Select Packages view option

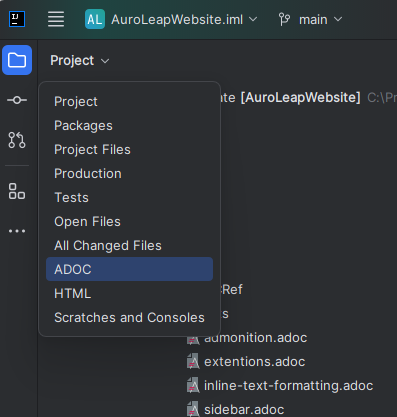[x=129, y=126]
